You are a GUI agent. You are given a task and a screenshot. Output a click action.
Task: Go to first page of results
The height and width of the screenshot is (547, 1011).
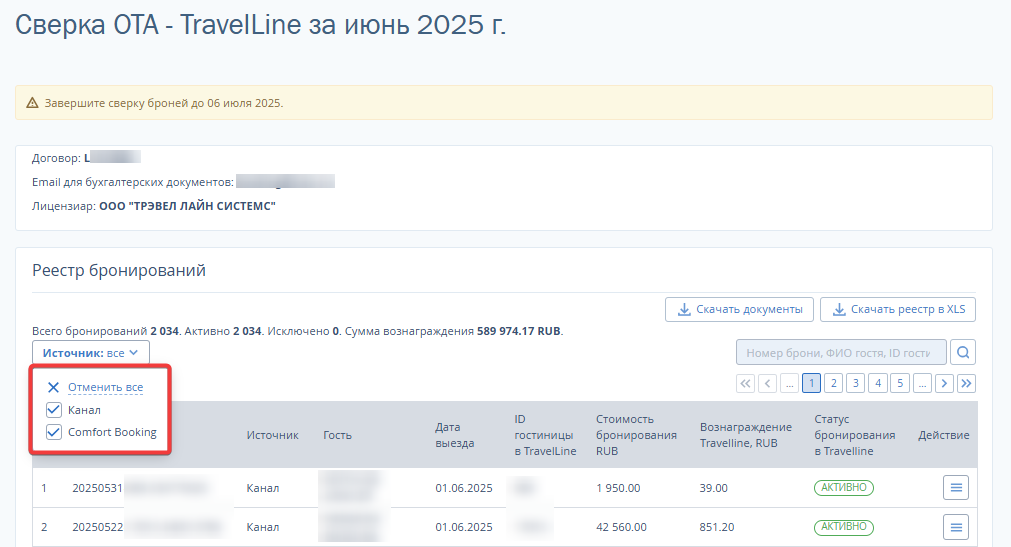coord(745,383)
